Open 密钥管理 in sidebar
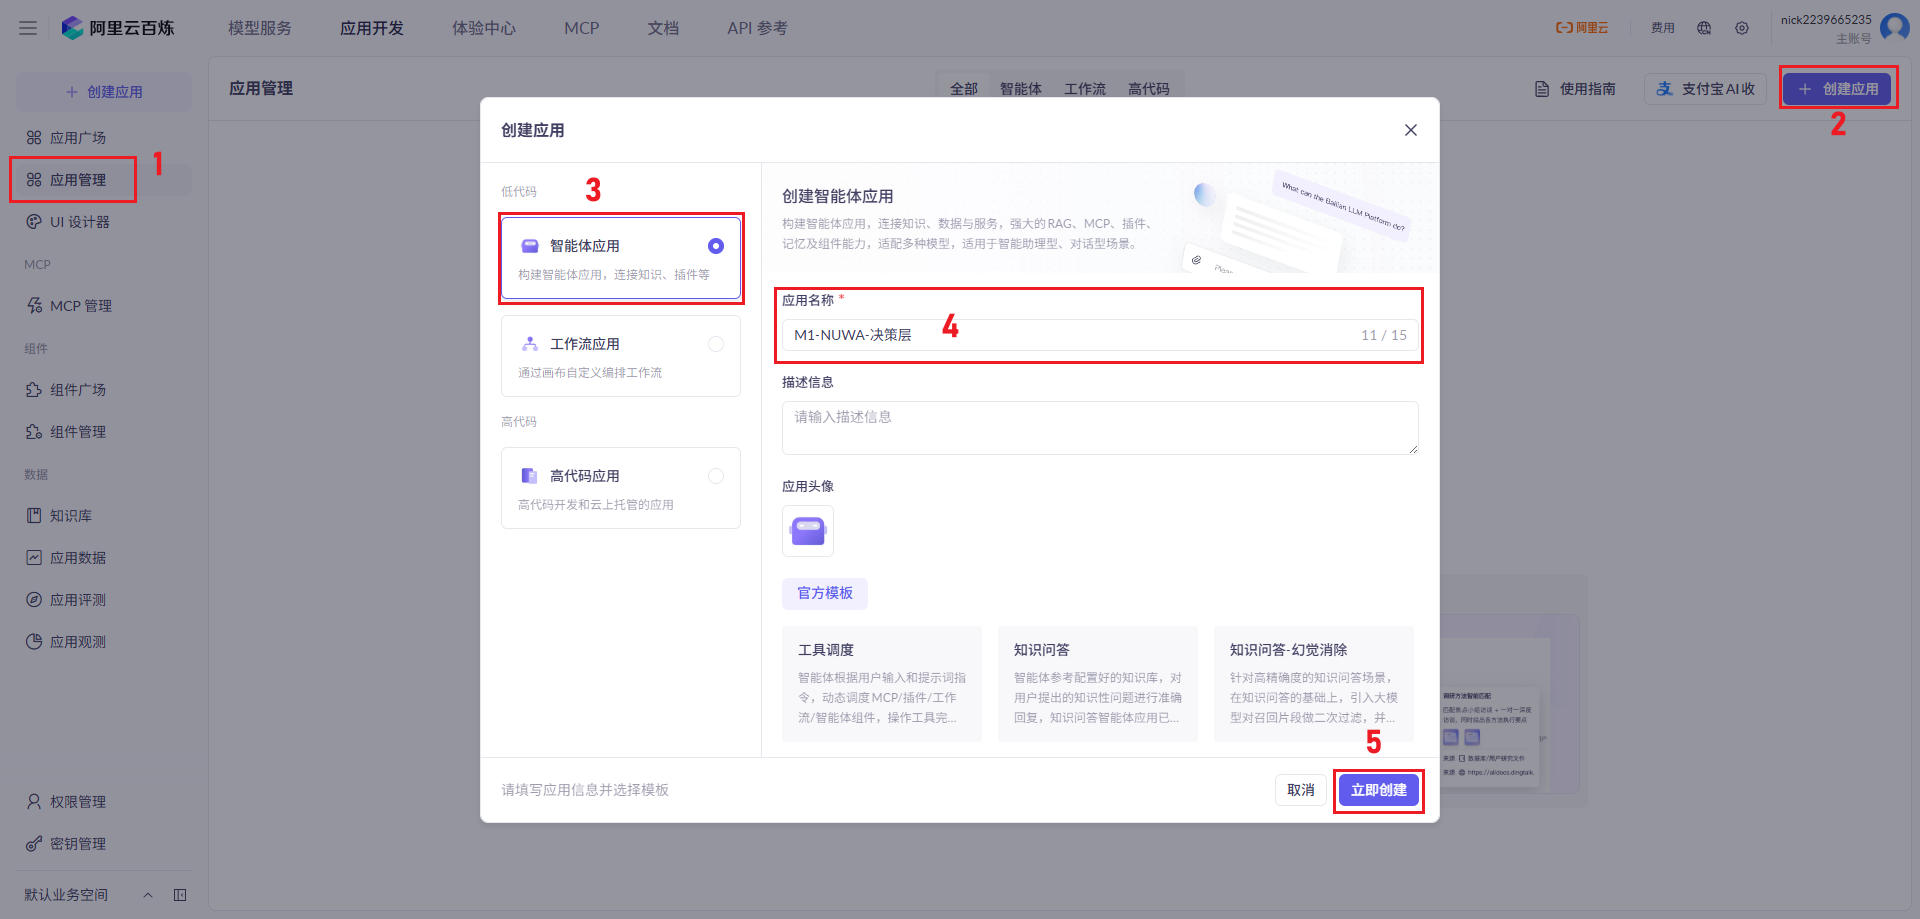The width and height of the screenshot is (1920, 919). pos(78,844)
